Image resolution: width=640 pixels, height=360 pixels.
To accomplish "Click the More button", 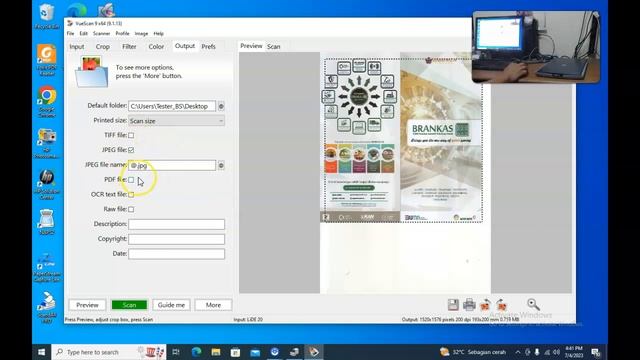I will 213,305.
